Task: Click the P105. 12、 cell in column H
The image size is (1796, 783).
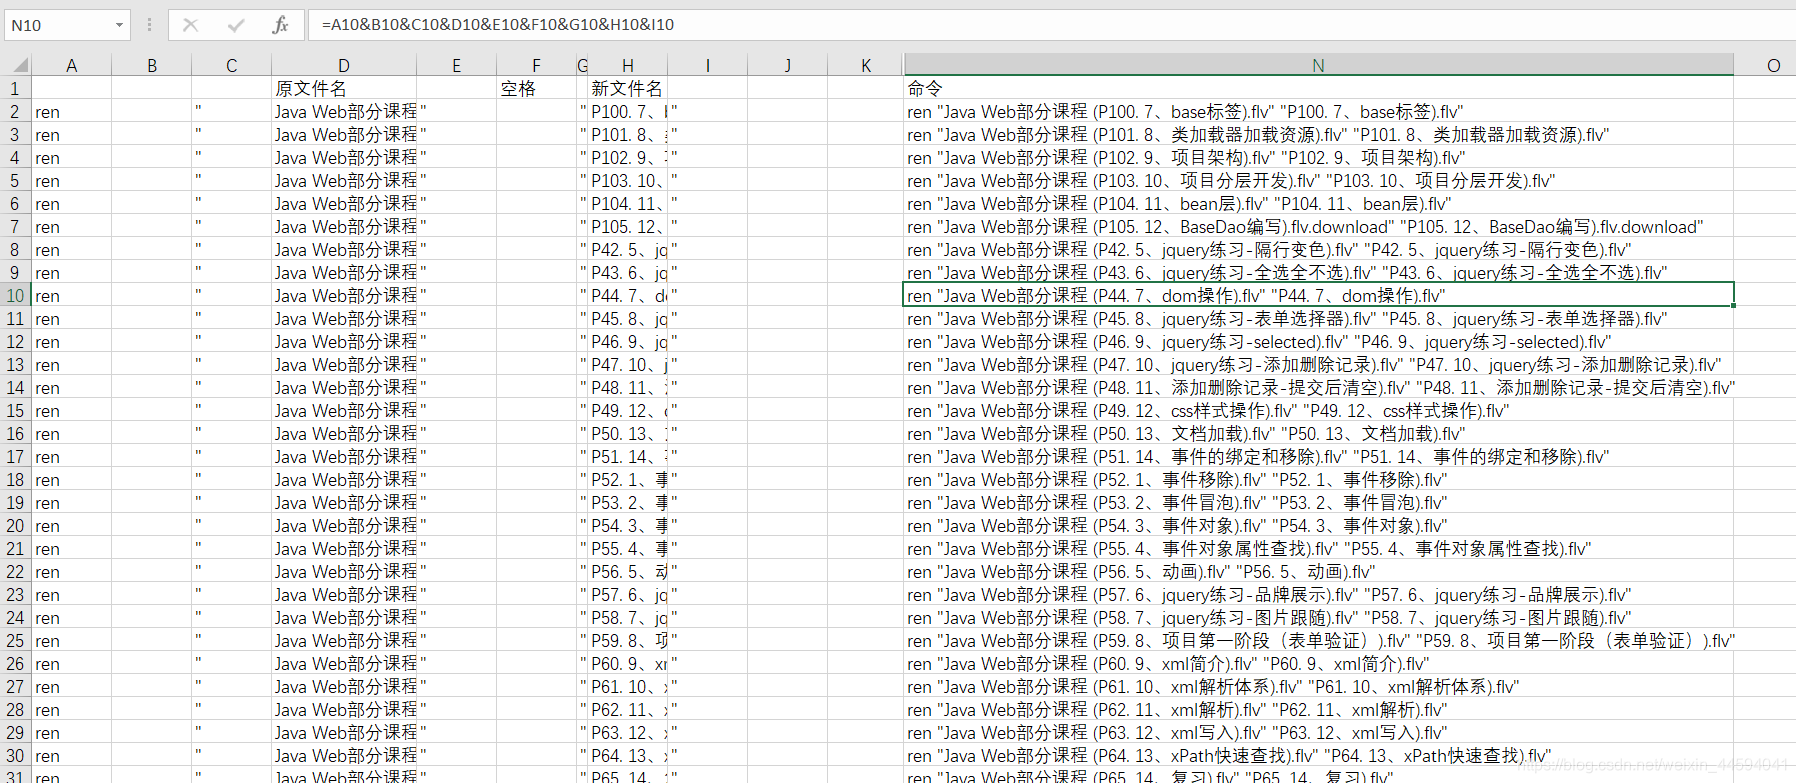Action: coord(628,227)
